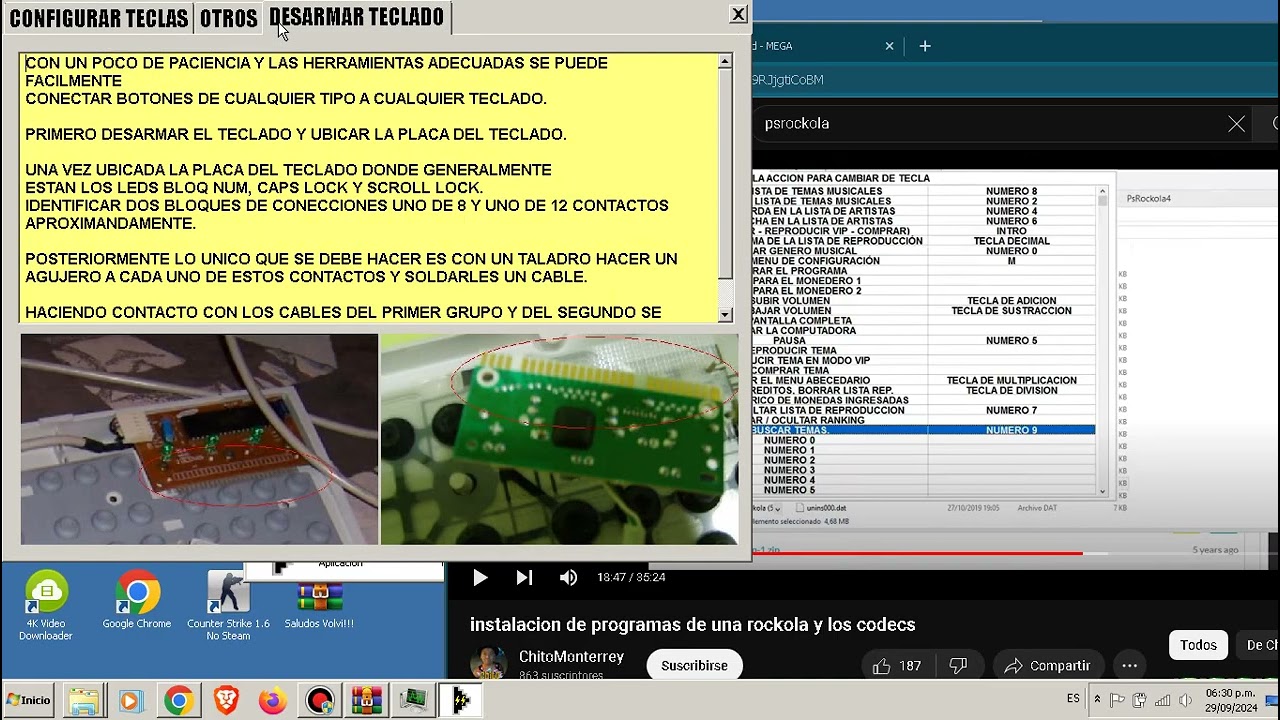The width and height of the screenshot is (1280, 720).
Task: Select the BAJAR VOLUMEN row in video
Action: [924, 311]
